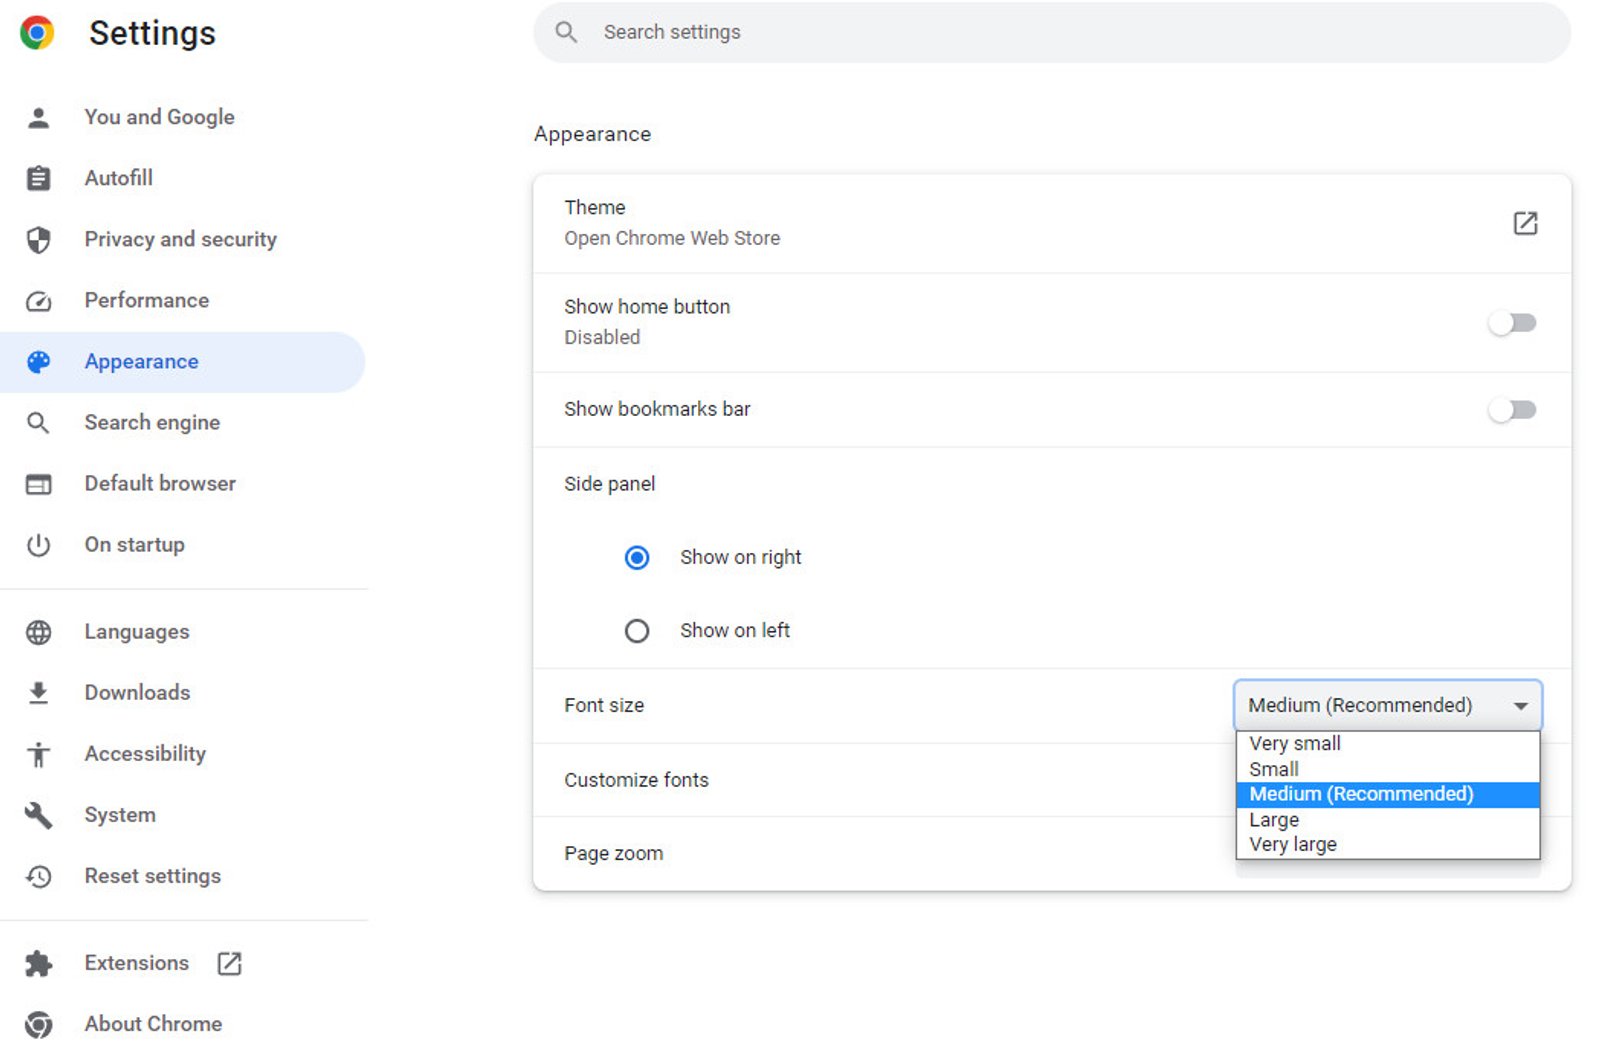Go to Downloads settings
Viewport: 1600px width, 1058px height.
(182, 693)
